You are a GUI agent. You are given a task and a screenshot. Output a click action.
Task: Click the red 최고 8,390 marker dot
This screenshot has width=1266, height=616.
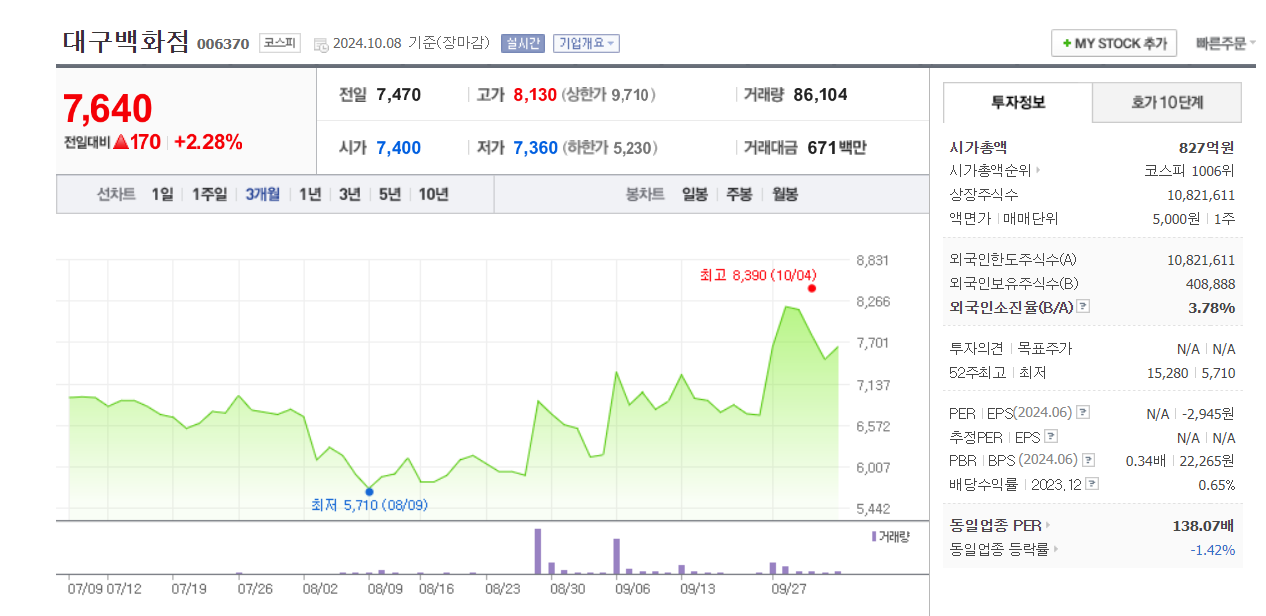811,288
